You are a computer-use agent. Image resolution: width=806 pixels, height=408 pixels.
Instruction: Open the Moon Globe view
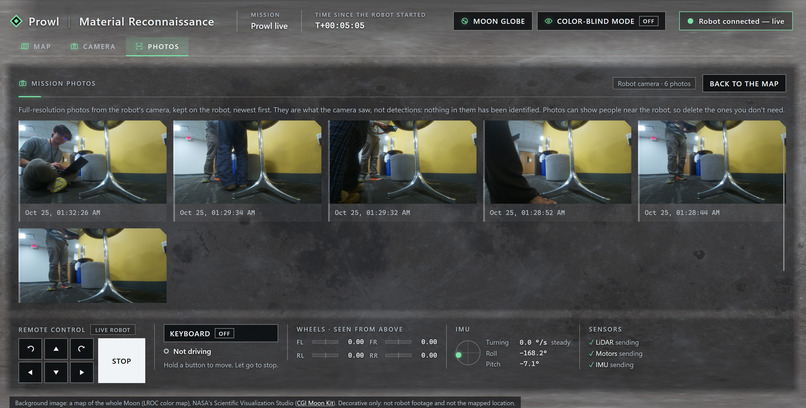pos(493,21)
